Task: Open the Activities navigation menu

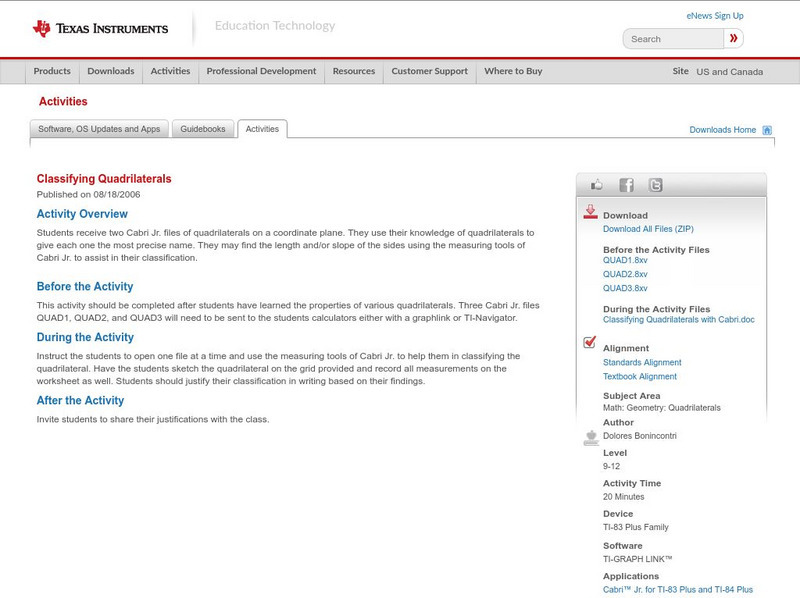Action: tap(170, 71)
